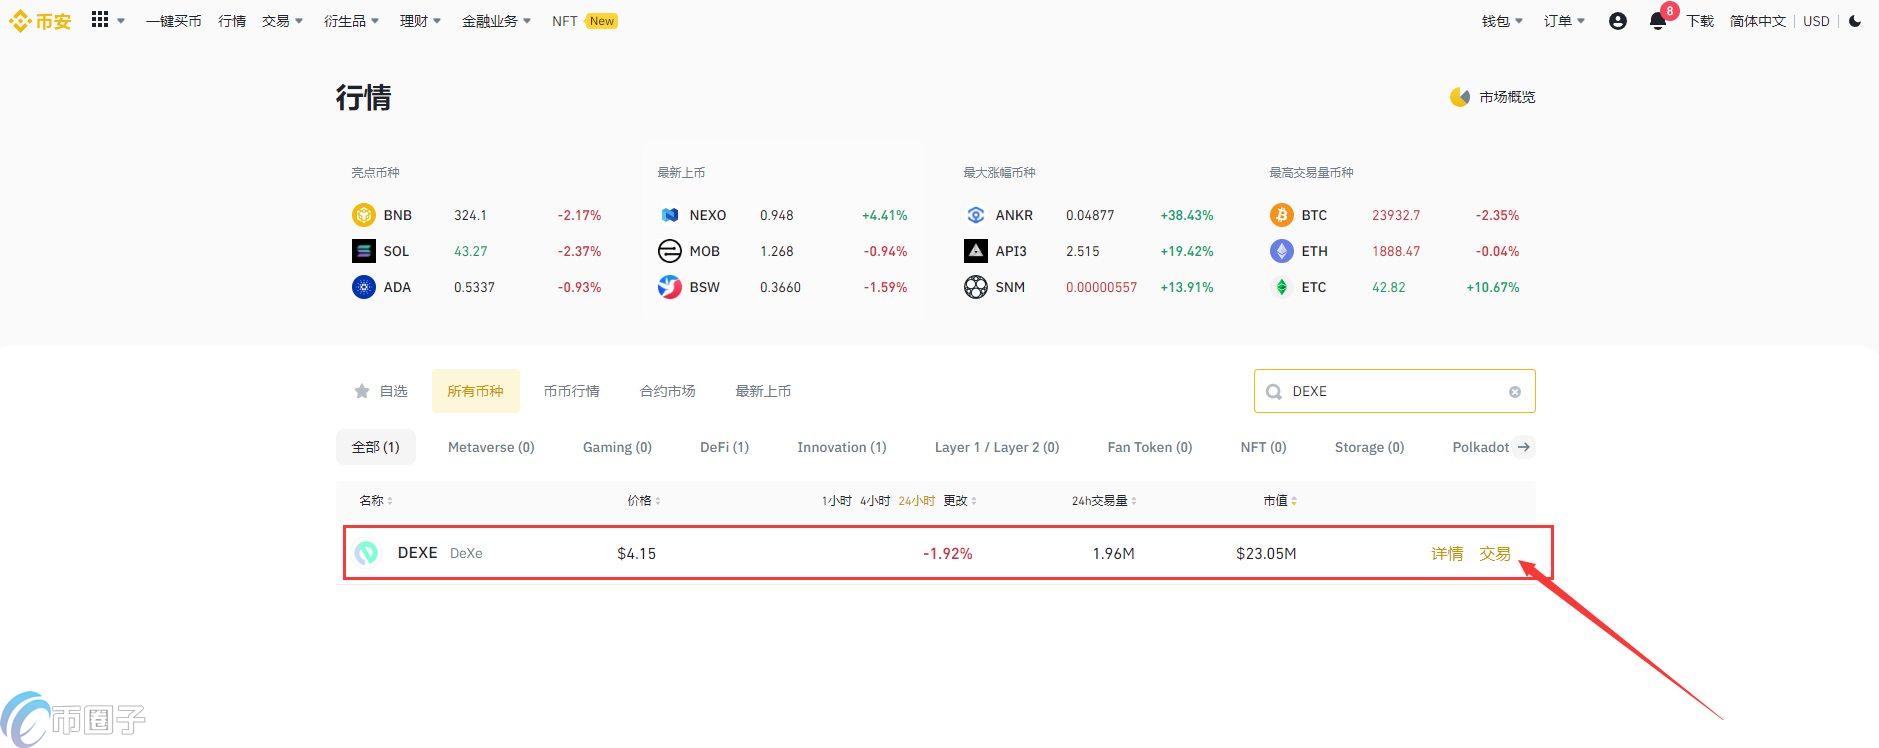Click the BTC coin icon
The image size is (1879, 748).
click(x=1281, y=215)
